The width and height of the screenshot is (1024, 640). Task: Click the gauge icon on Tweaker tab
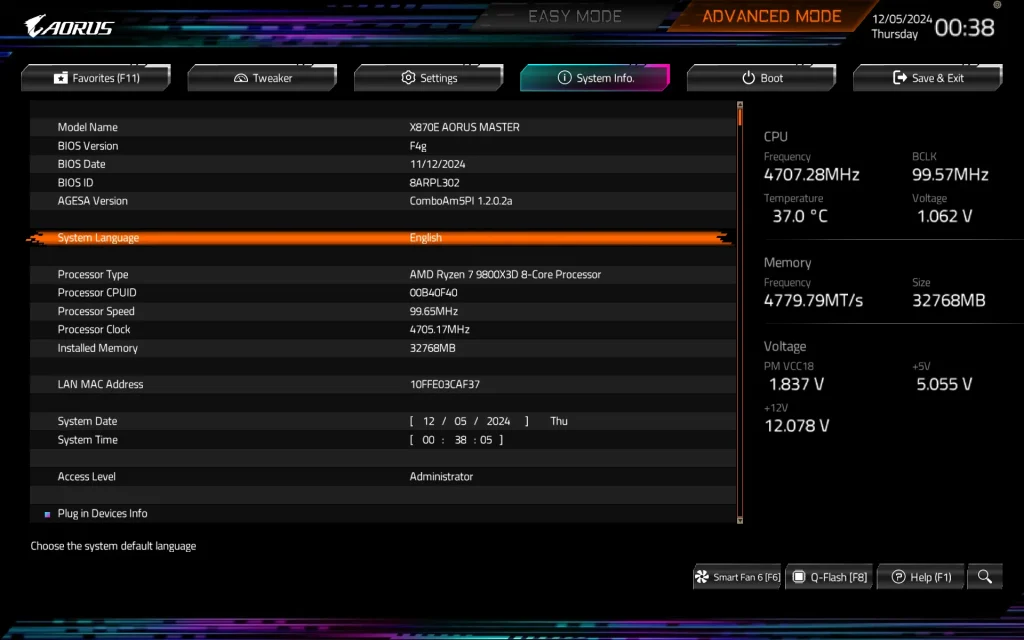tap(239, 78)
